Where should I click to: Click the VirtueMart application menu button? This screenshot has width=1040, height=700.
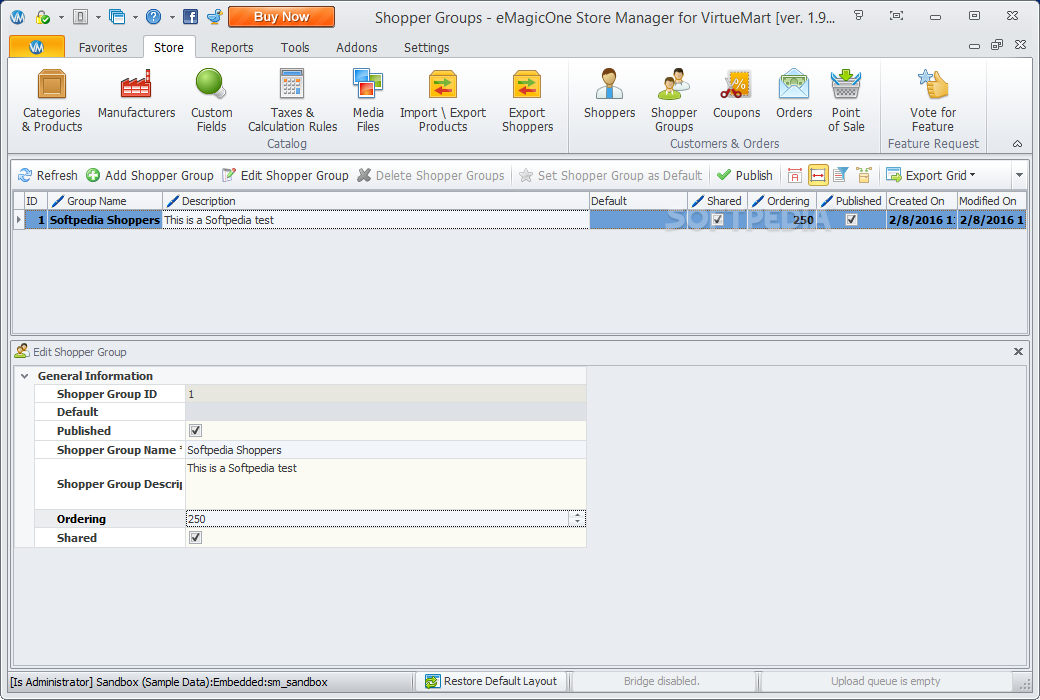point(36,47)
